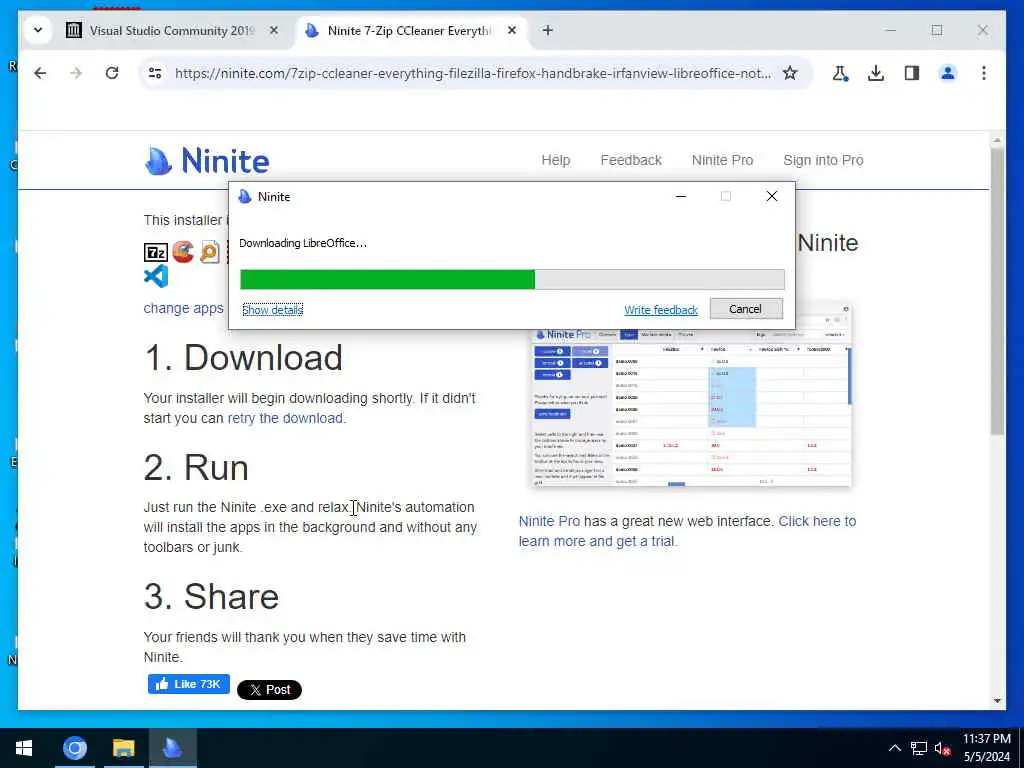Open Chrome Labs flask icon
The width and height of the screenshot is (1024, 768).
pos(840,73)
